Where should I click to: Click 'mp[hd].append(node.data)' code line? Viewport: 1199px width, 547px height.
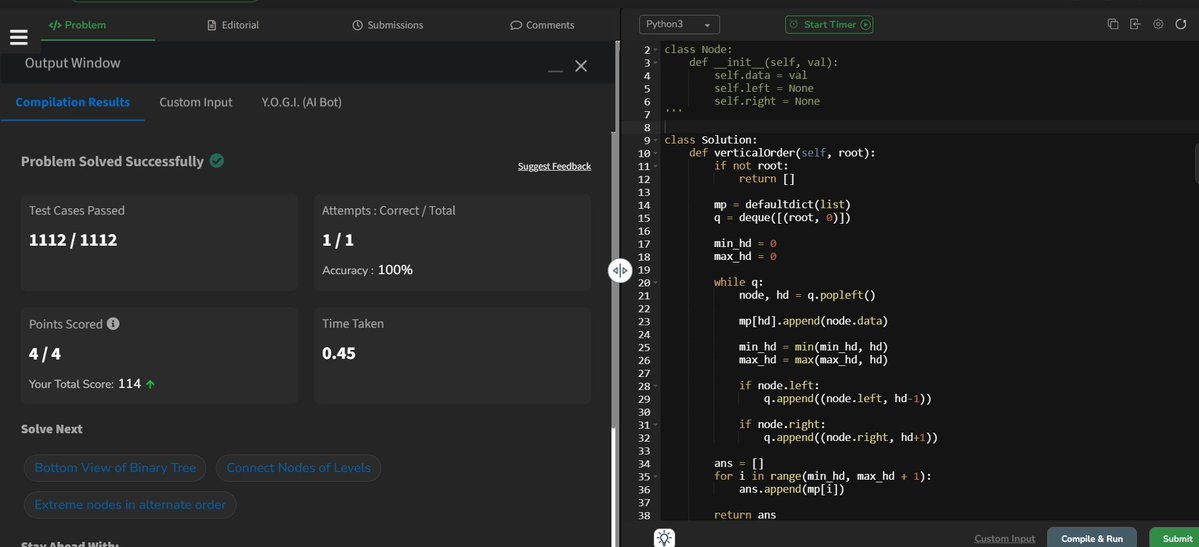click(x=813, y=321)
